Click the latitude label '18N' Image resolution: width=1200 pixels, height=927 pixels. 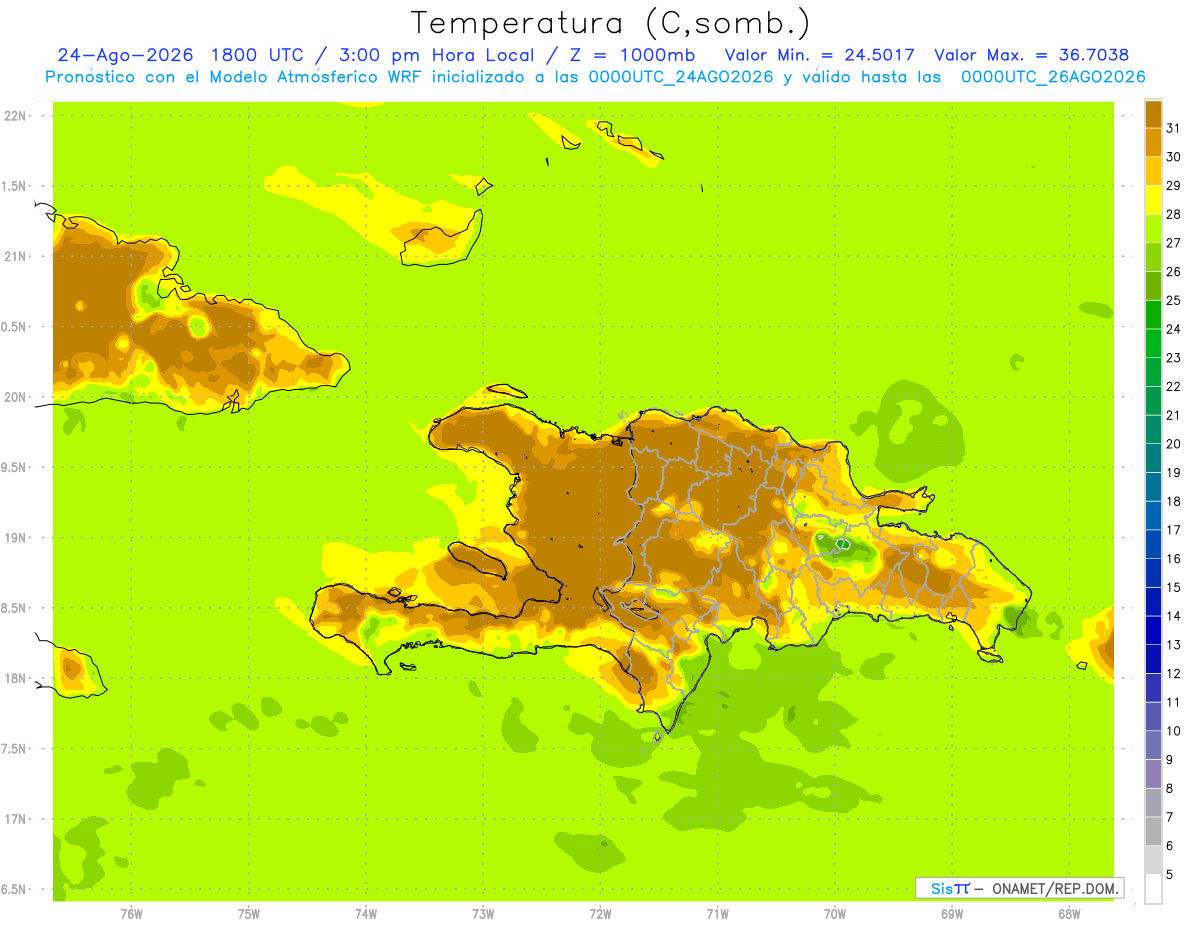click(17, 678)
